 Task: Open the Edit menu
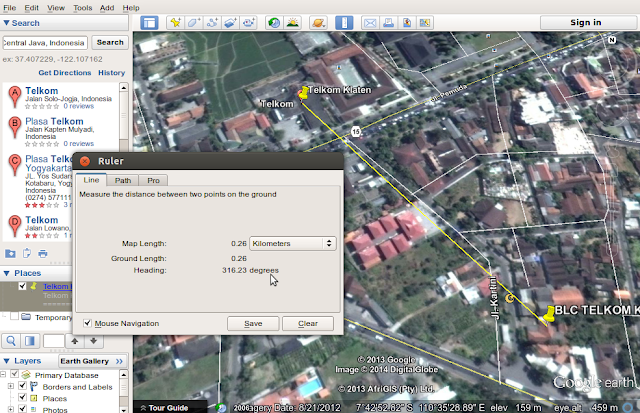click(x=31, y=8)
